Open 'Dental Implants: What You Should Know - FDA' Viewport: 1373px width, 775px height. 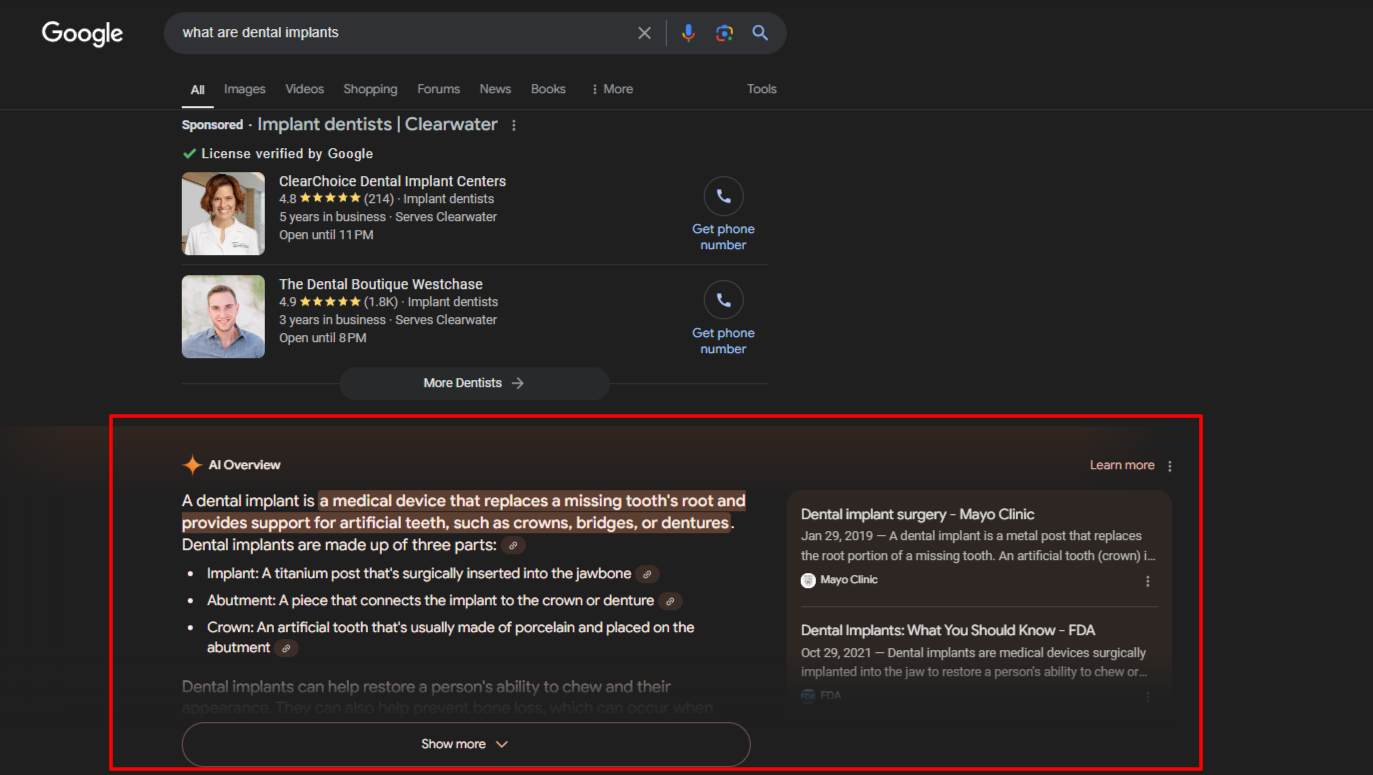tap(948, 630)
